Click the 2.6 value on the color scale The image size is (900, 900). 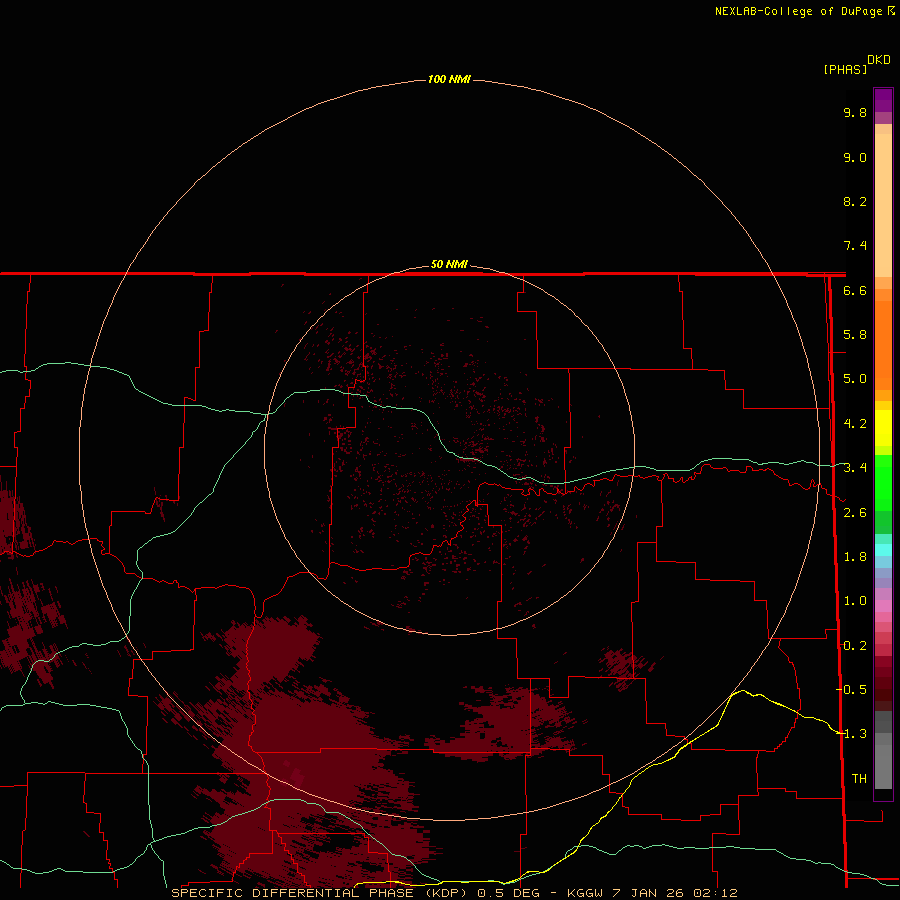click(x=855, y=513)
